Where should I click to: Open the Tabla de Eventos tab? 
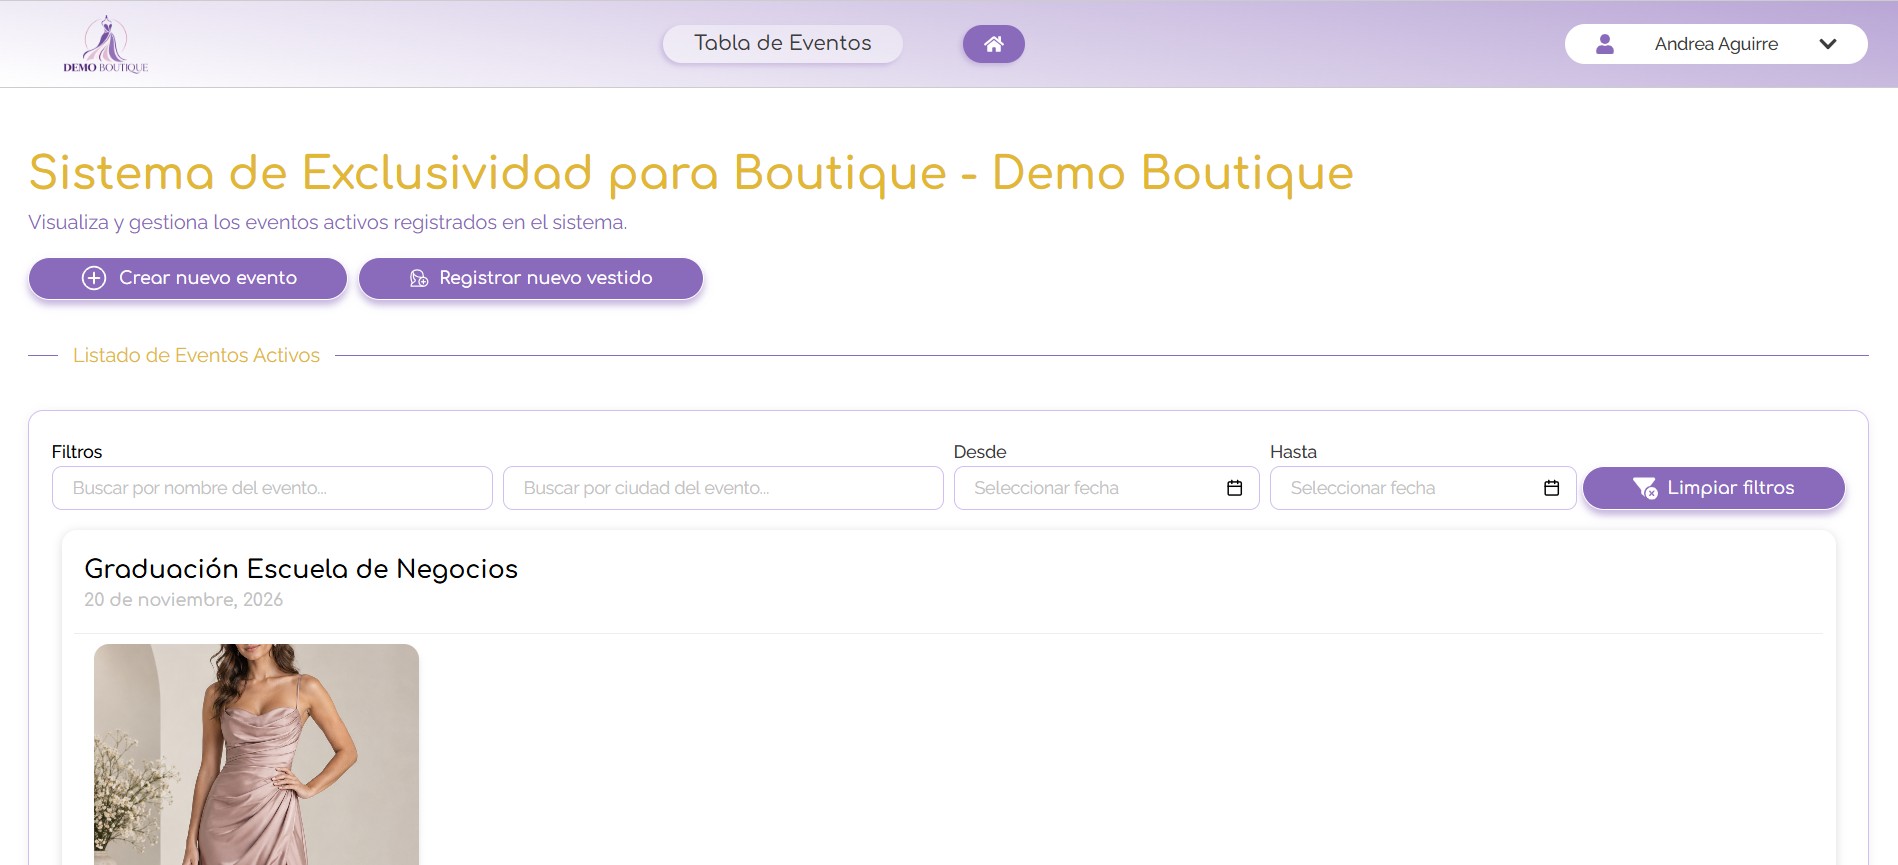783,44
